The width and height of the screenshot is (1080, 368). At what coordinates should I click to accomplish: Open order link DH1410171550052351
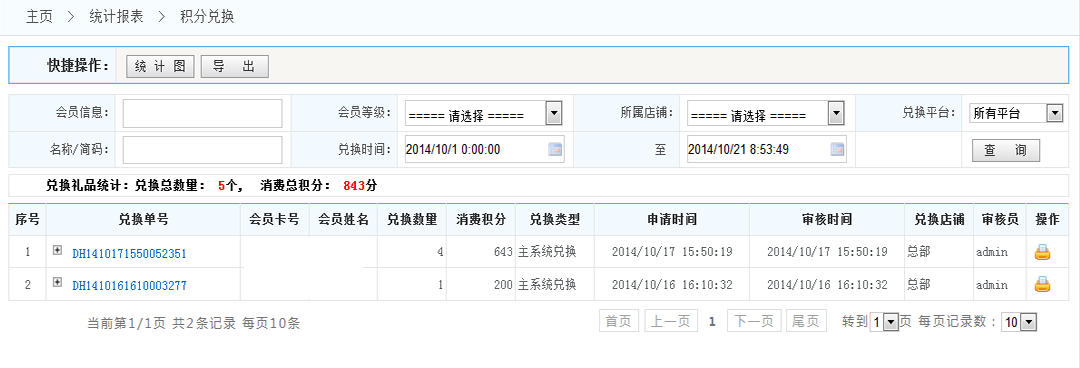[x=129, y=254]
